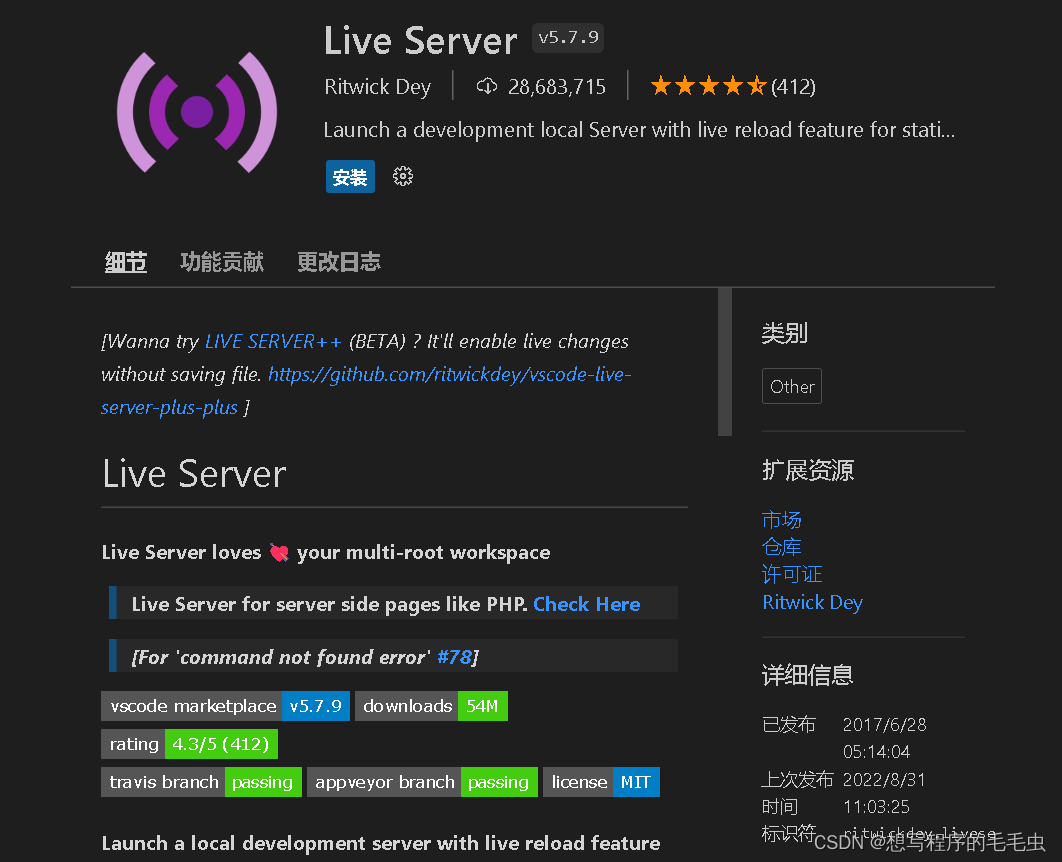This screenshot has width=1062, height=862.
Task: Open the 更改日志 changelog tab
Action: [x=339, y=261]
